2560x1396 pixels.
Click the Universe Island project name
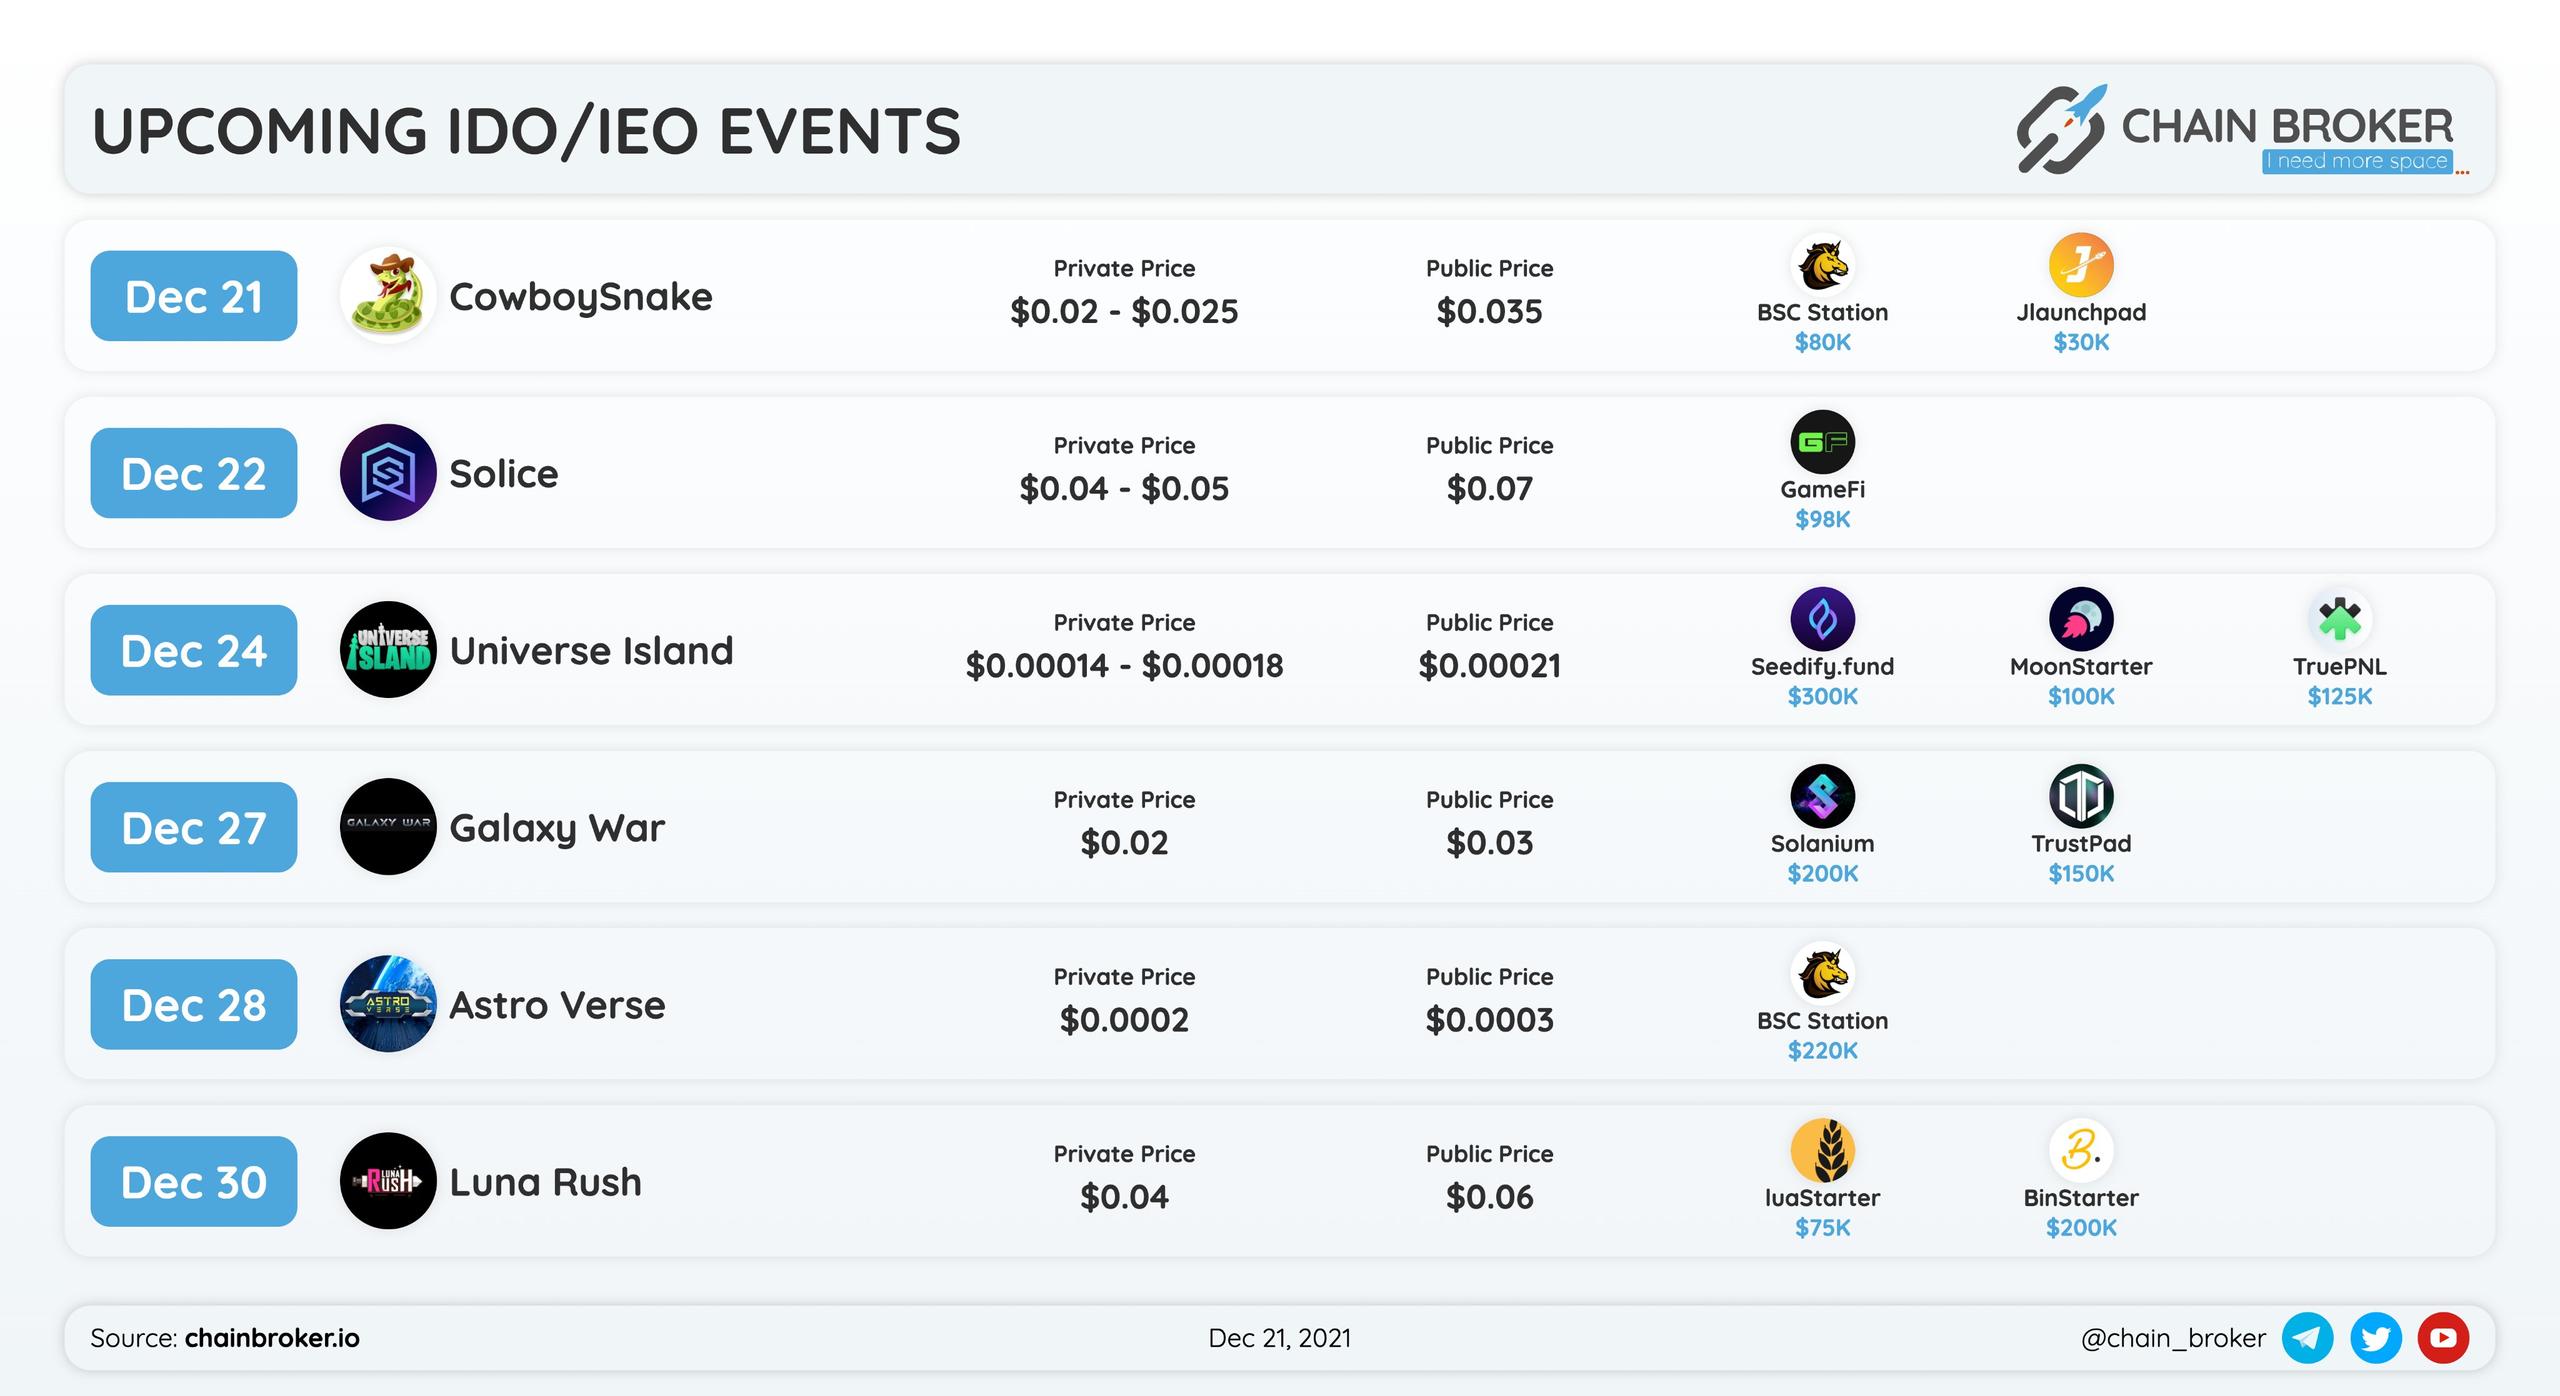pos(592,651)
